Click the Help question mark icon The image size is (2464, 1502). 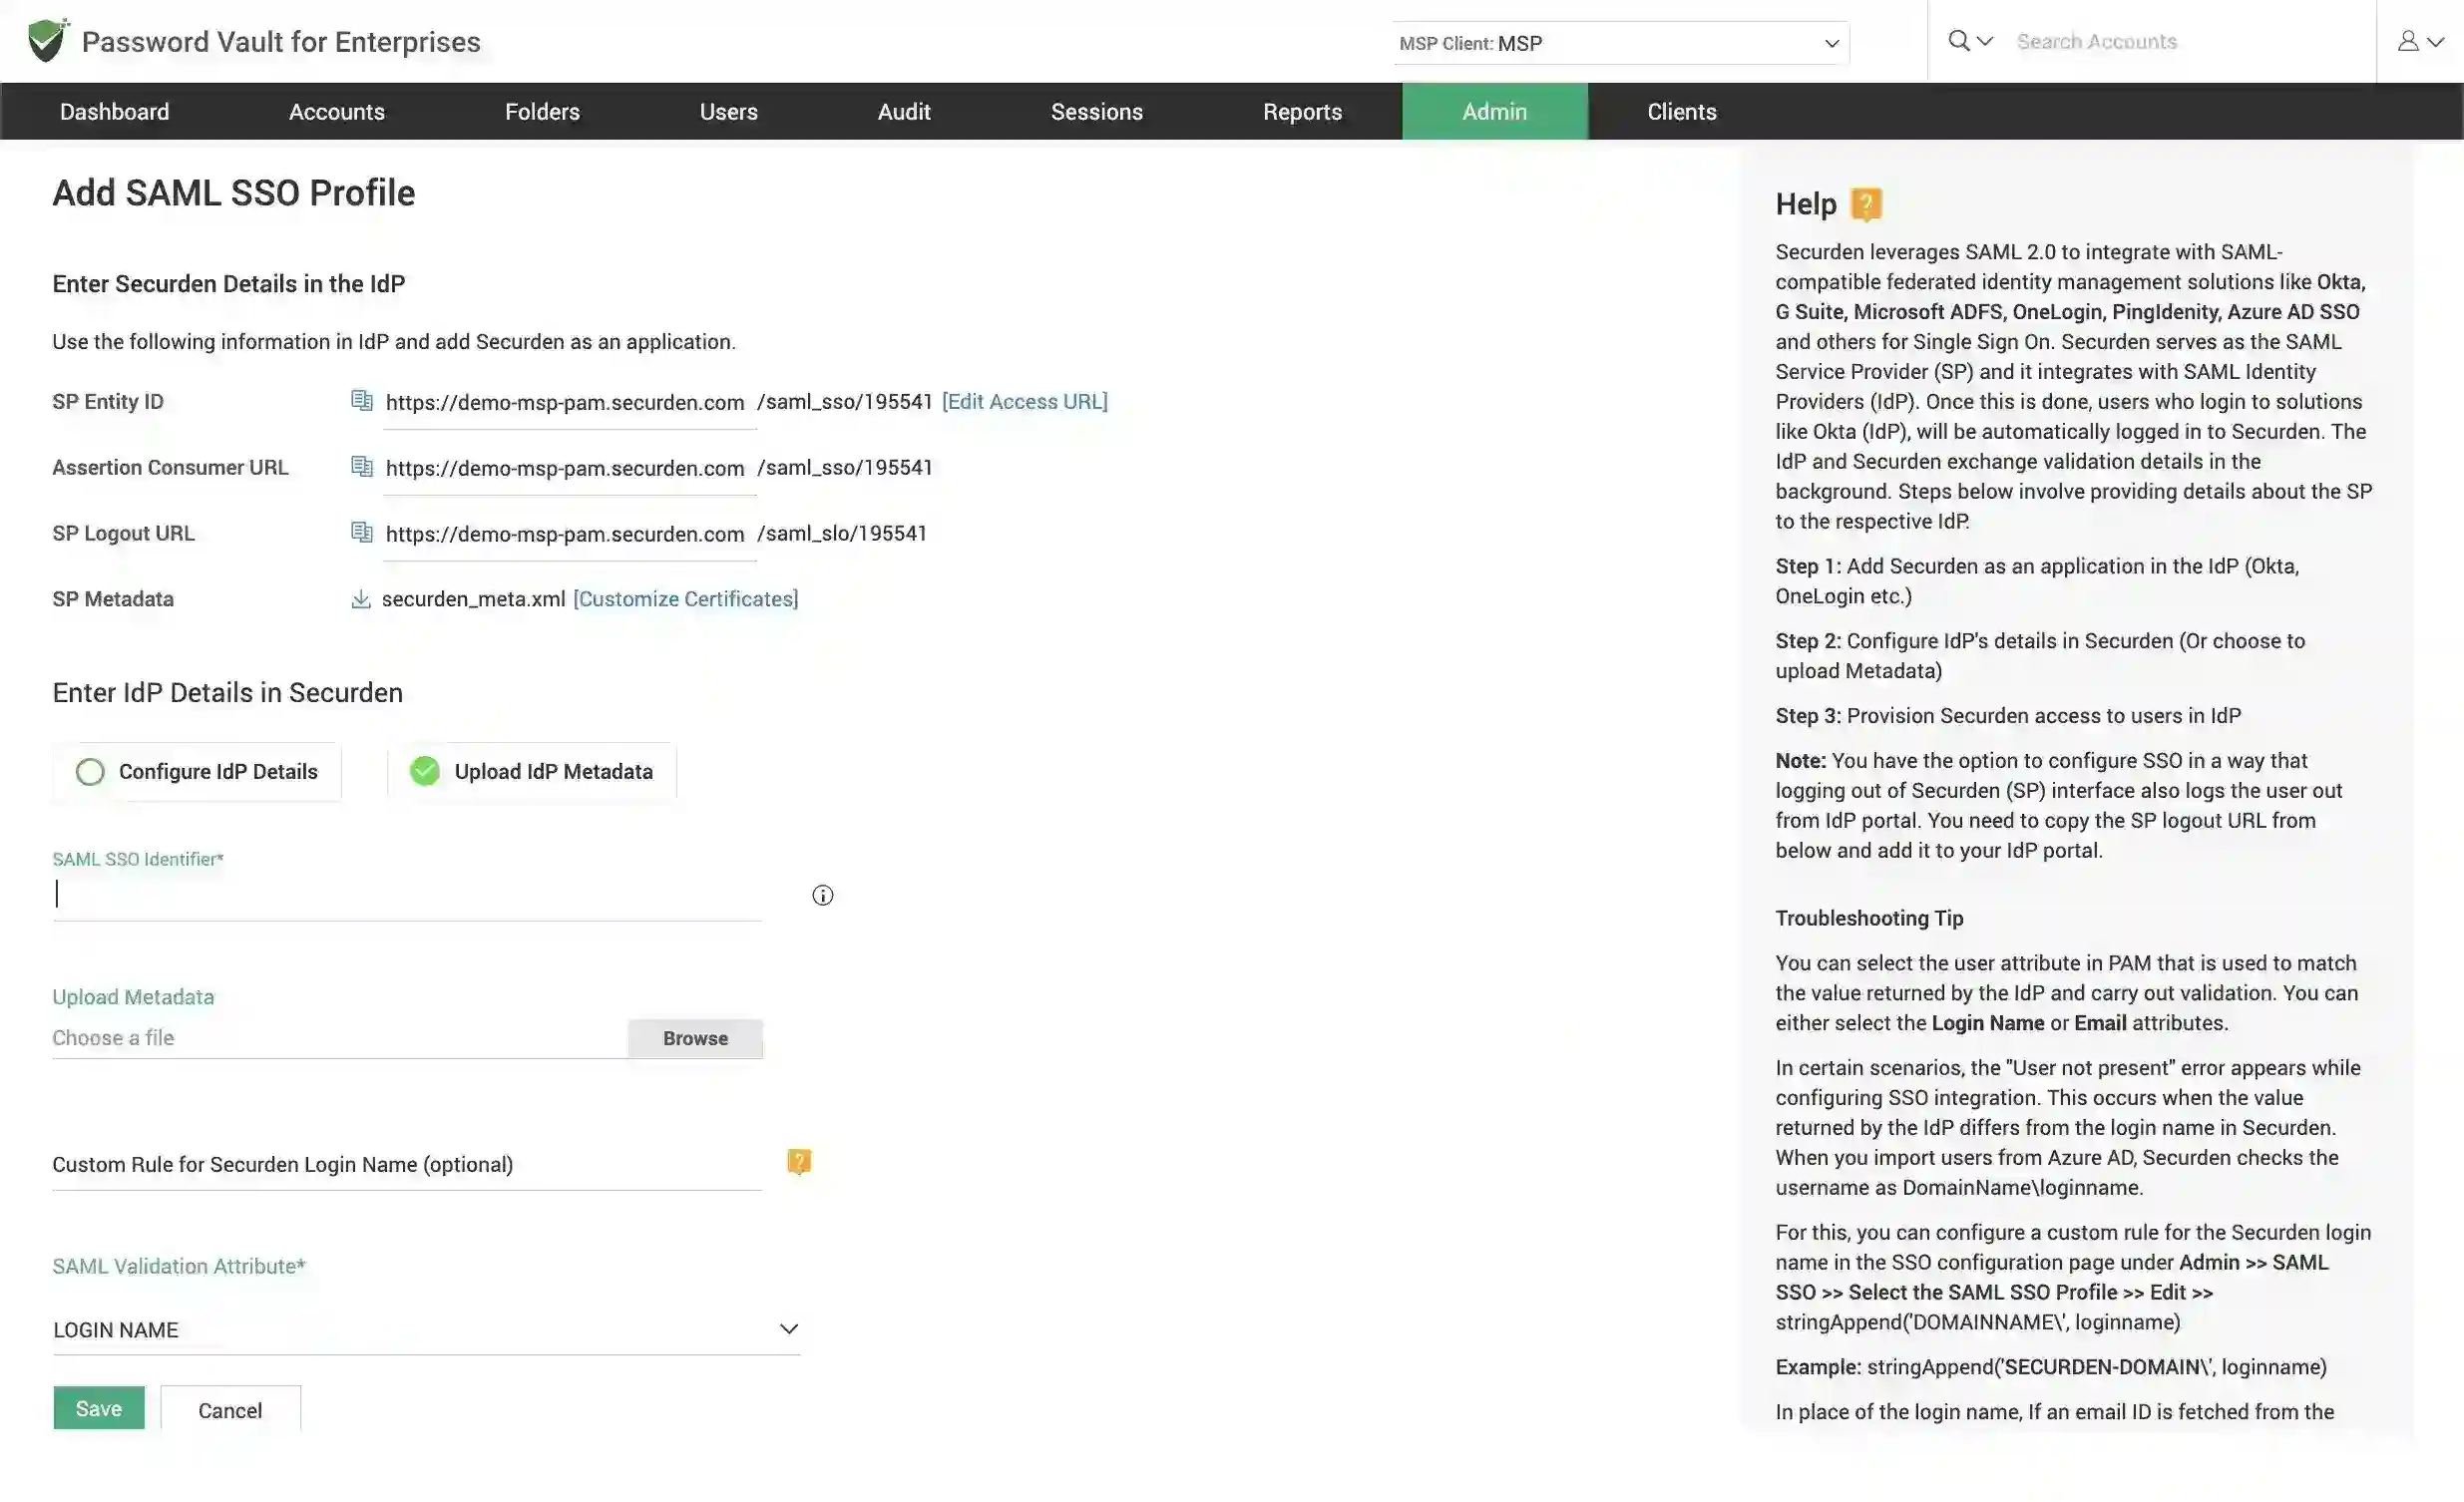pos(1865,202)
